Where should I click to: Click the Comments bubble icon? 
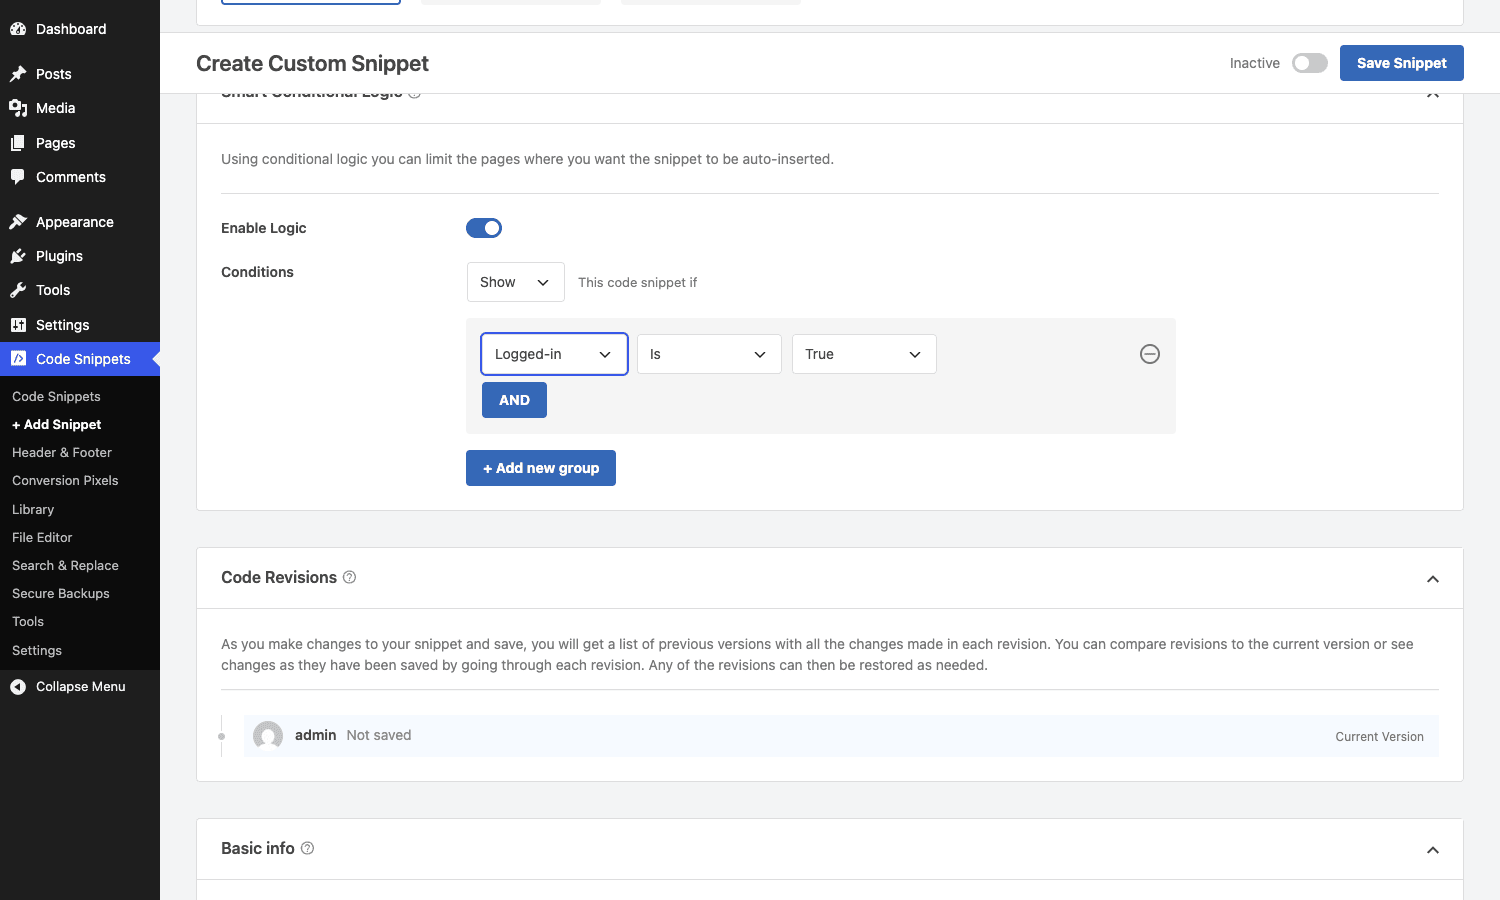18,177
